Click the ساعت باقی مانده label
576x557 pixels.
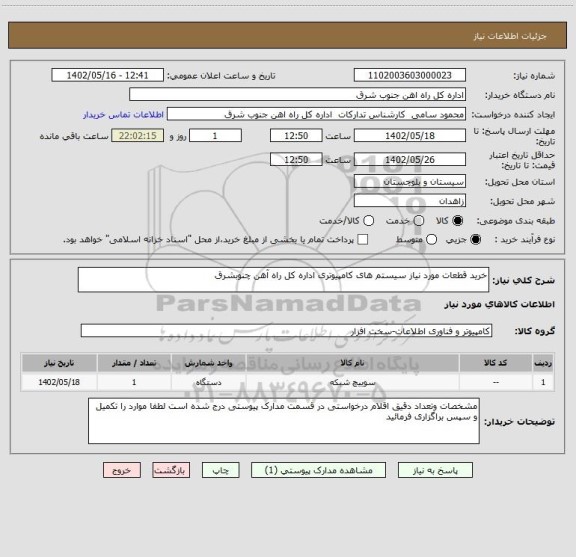(74, 136)
